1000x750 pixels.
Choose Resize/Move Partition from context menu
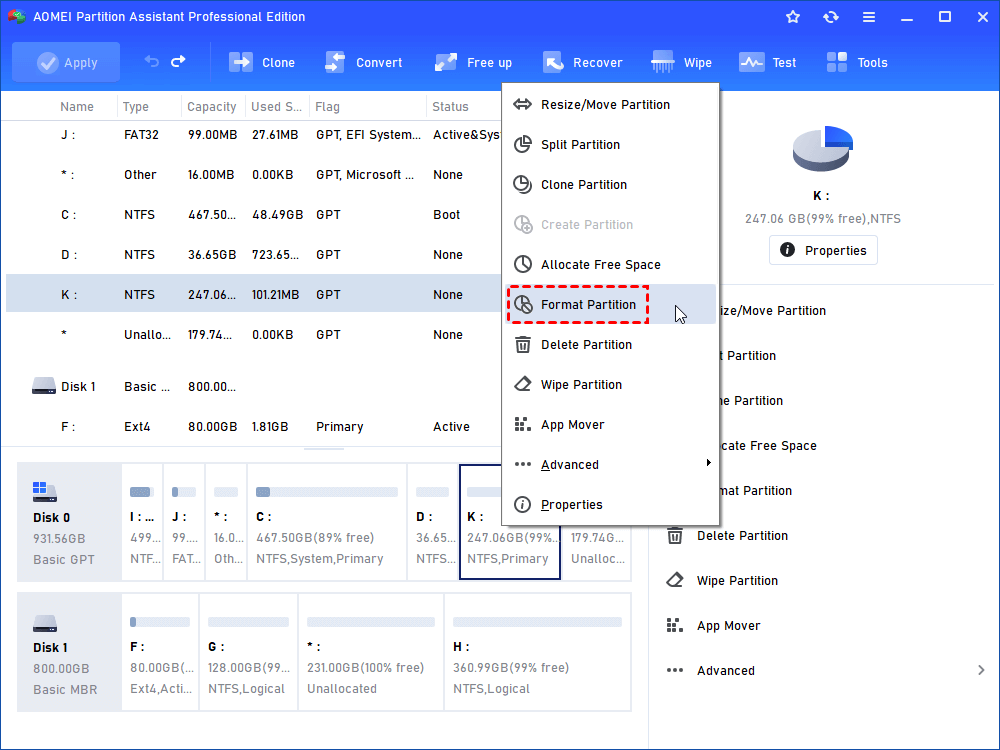point(610,105)
